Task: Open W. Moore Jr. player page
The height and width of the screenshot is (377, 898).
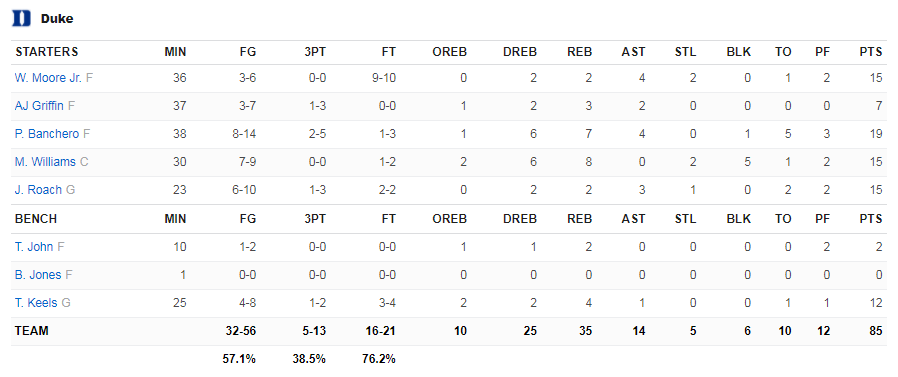Action: [x=49, y=78]
